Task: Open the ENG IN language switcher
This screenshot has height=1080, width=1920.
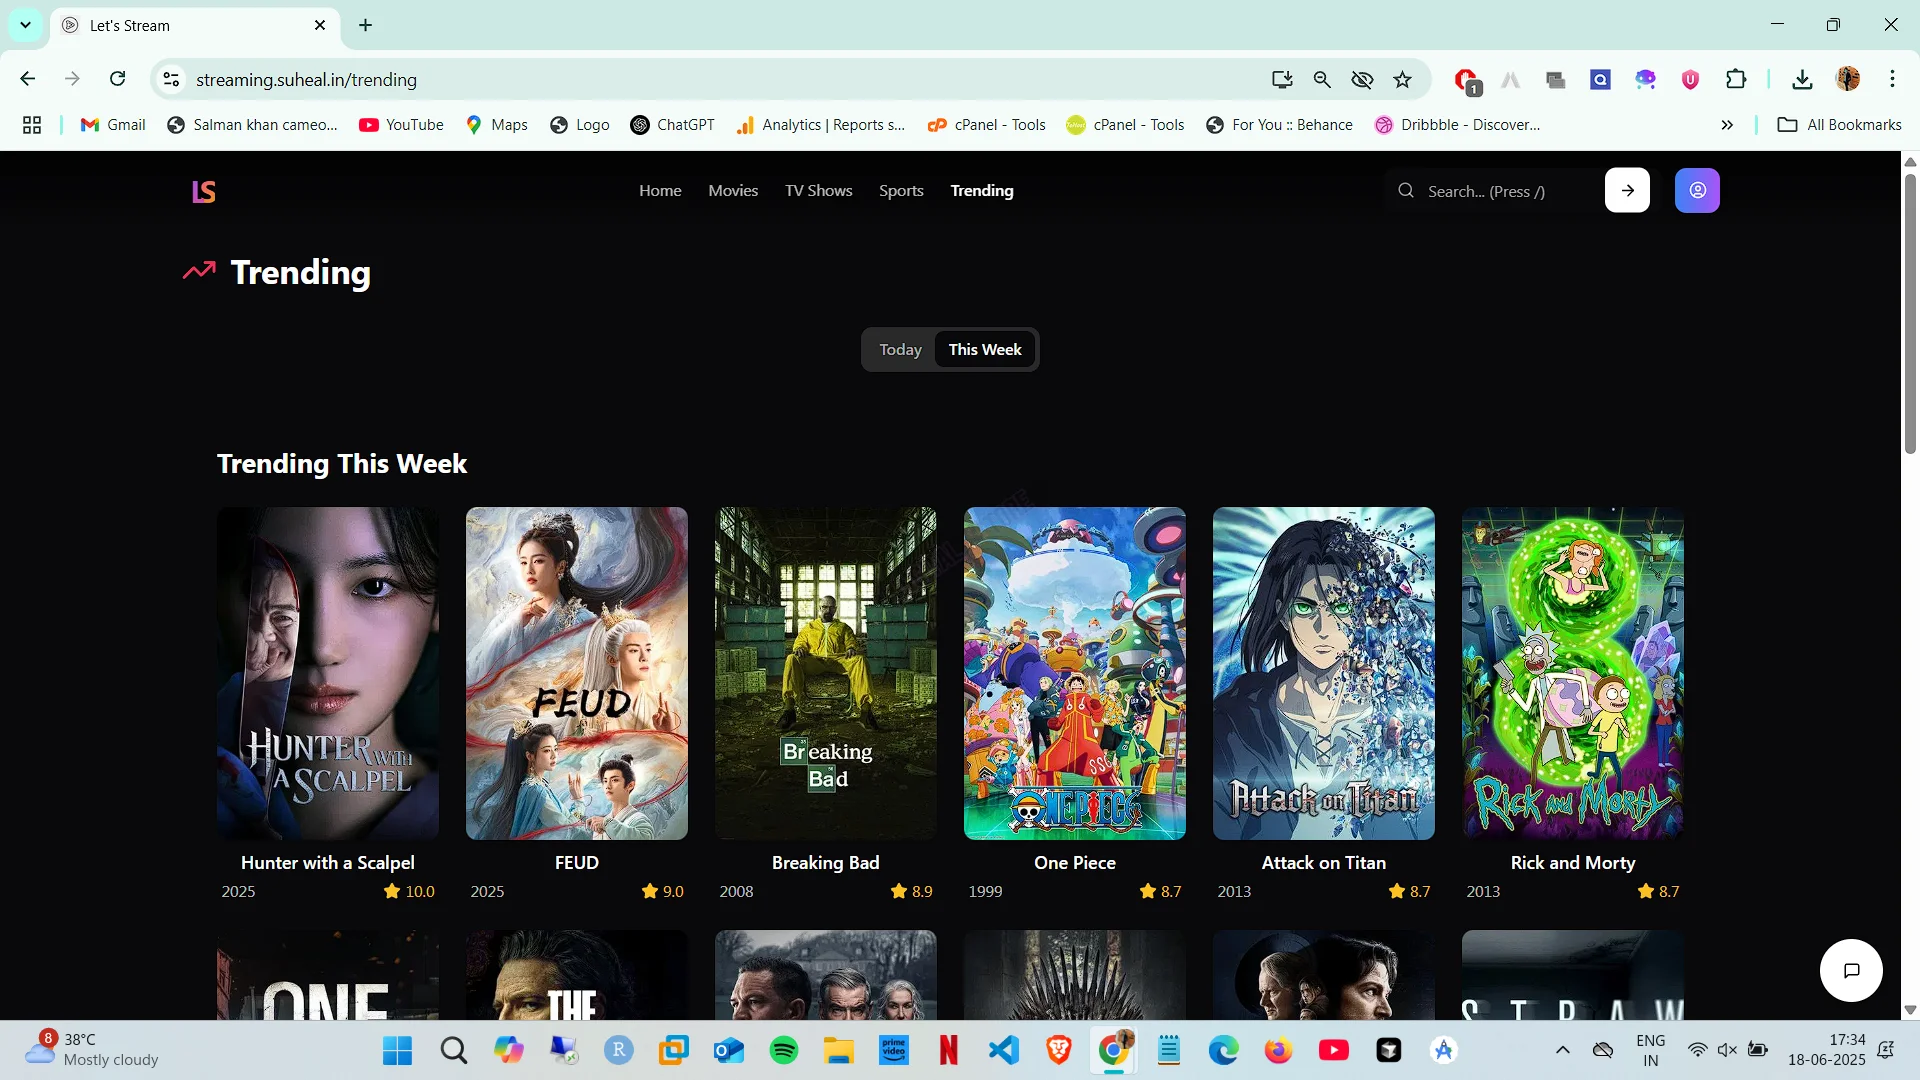Action: point(1651,1050)
